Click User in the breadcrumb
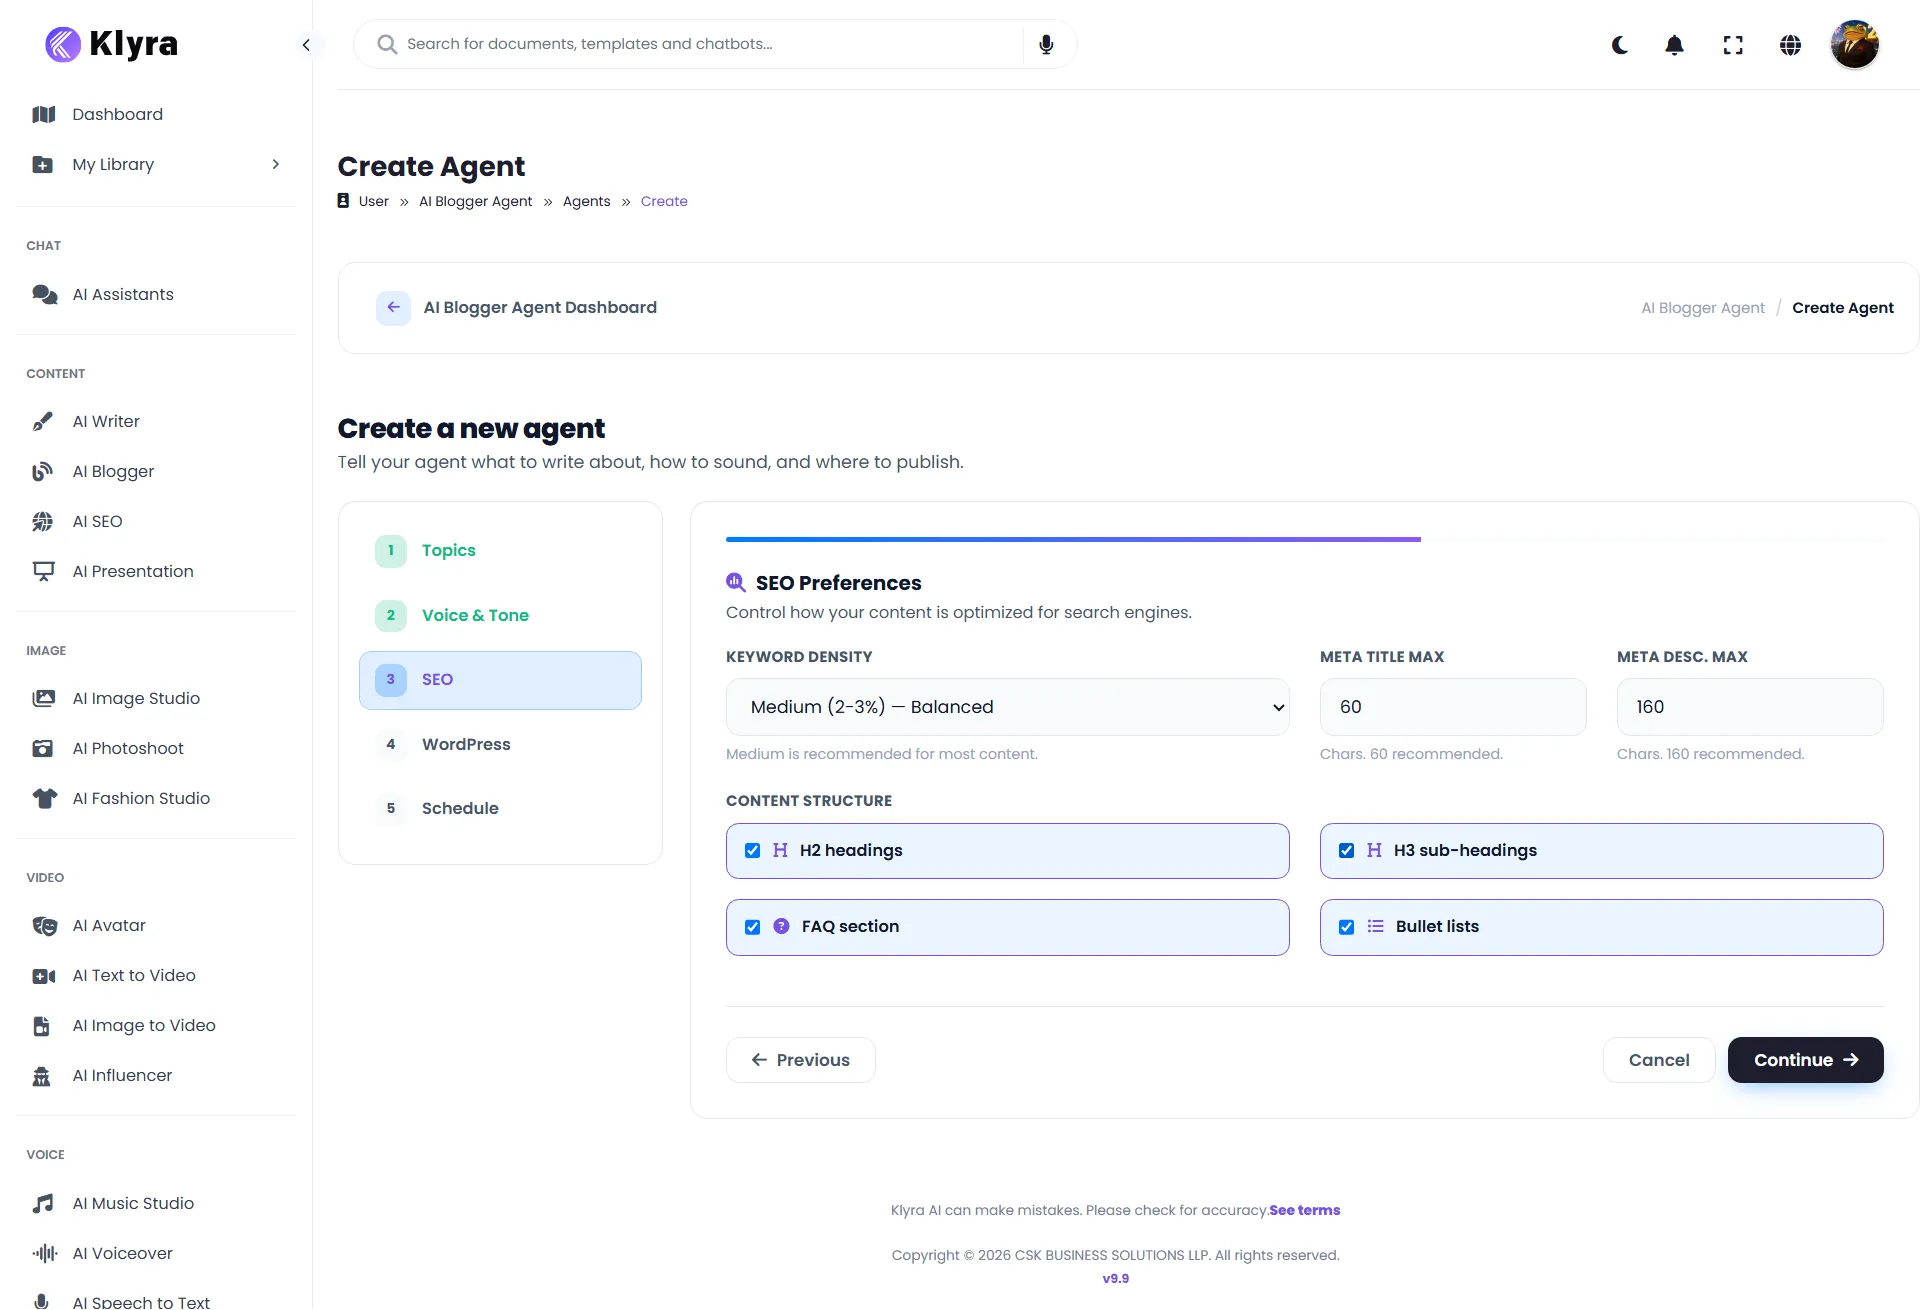The width and height of the screenshot is (1920, 1310). pyautogui.click(x=373, y=201)
